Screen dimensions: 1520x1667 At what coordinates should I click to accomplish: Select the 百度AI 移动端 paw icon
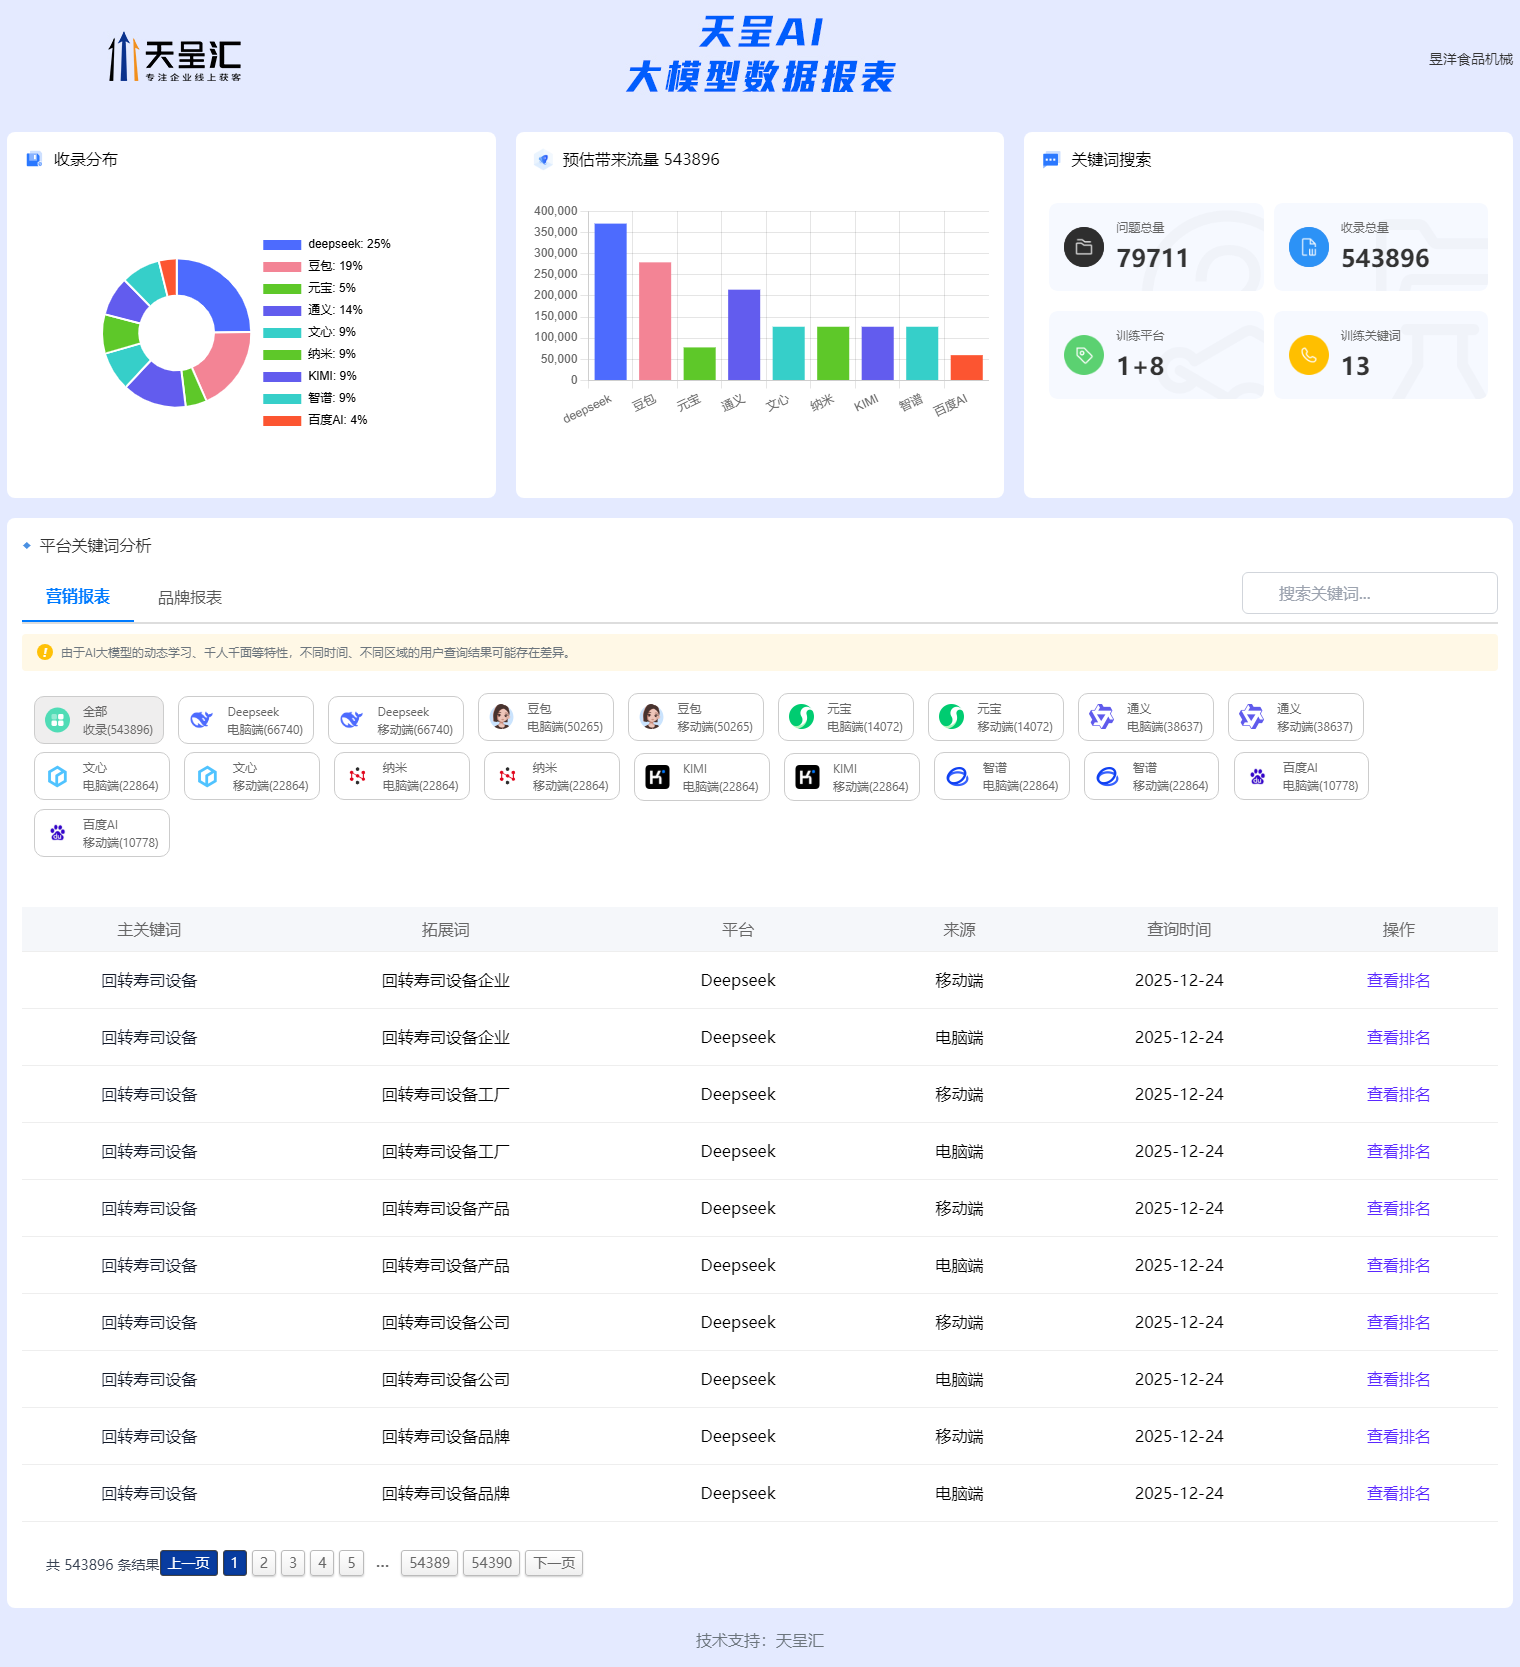pos(58,833)
